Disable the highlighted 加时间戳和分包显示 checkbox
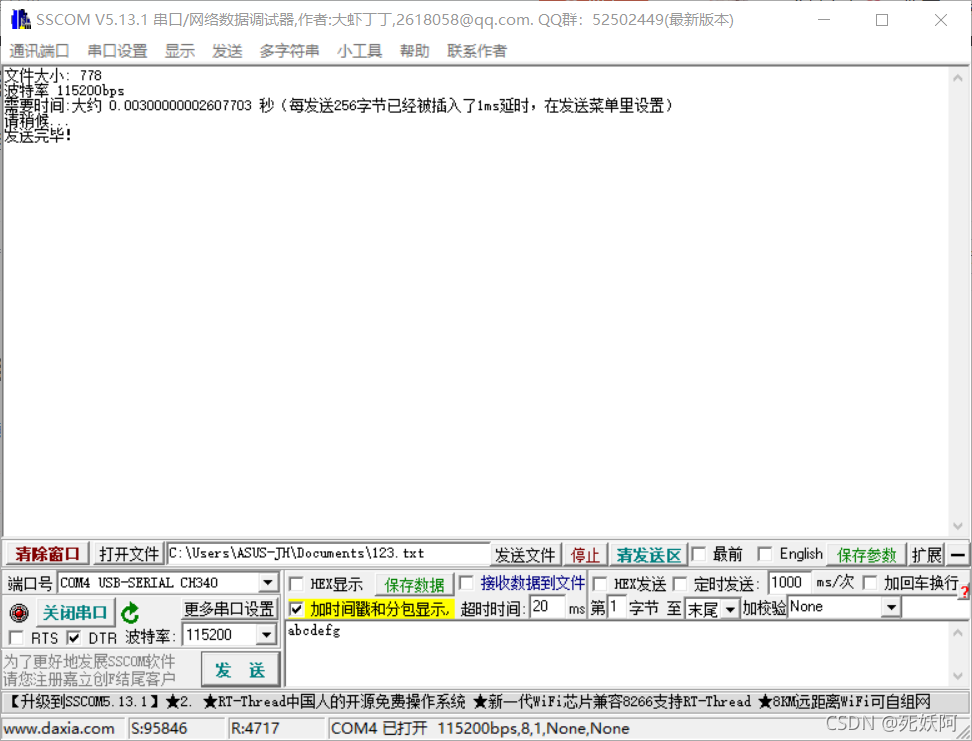The width and height of the screenshot is (972, 741). click(297, 608)
